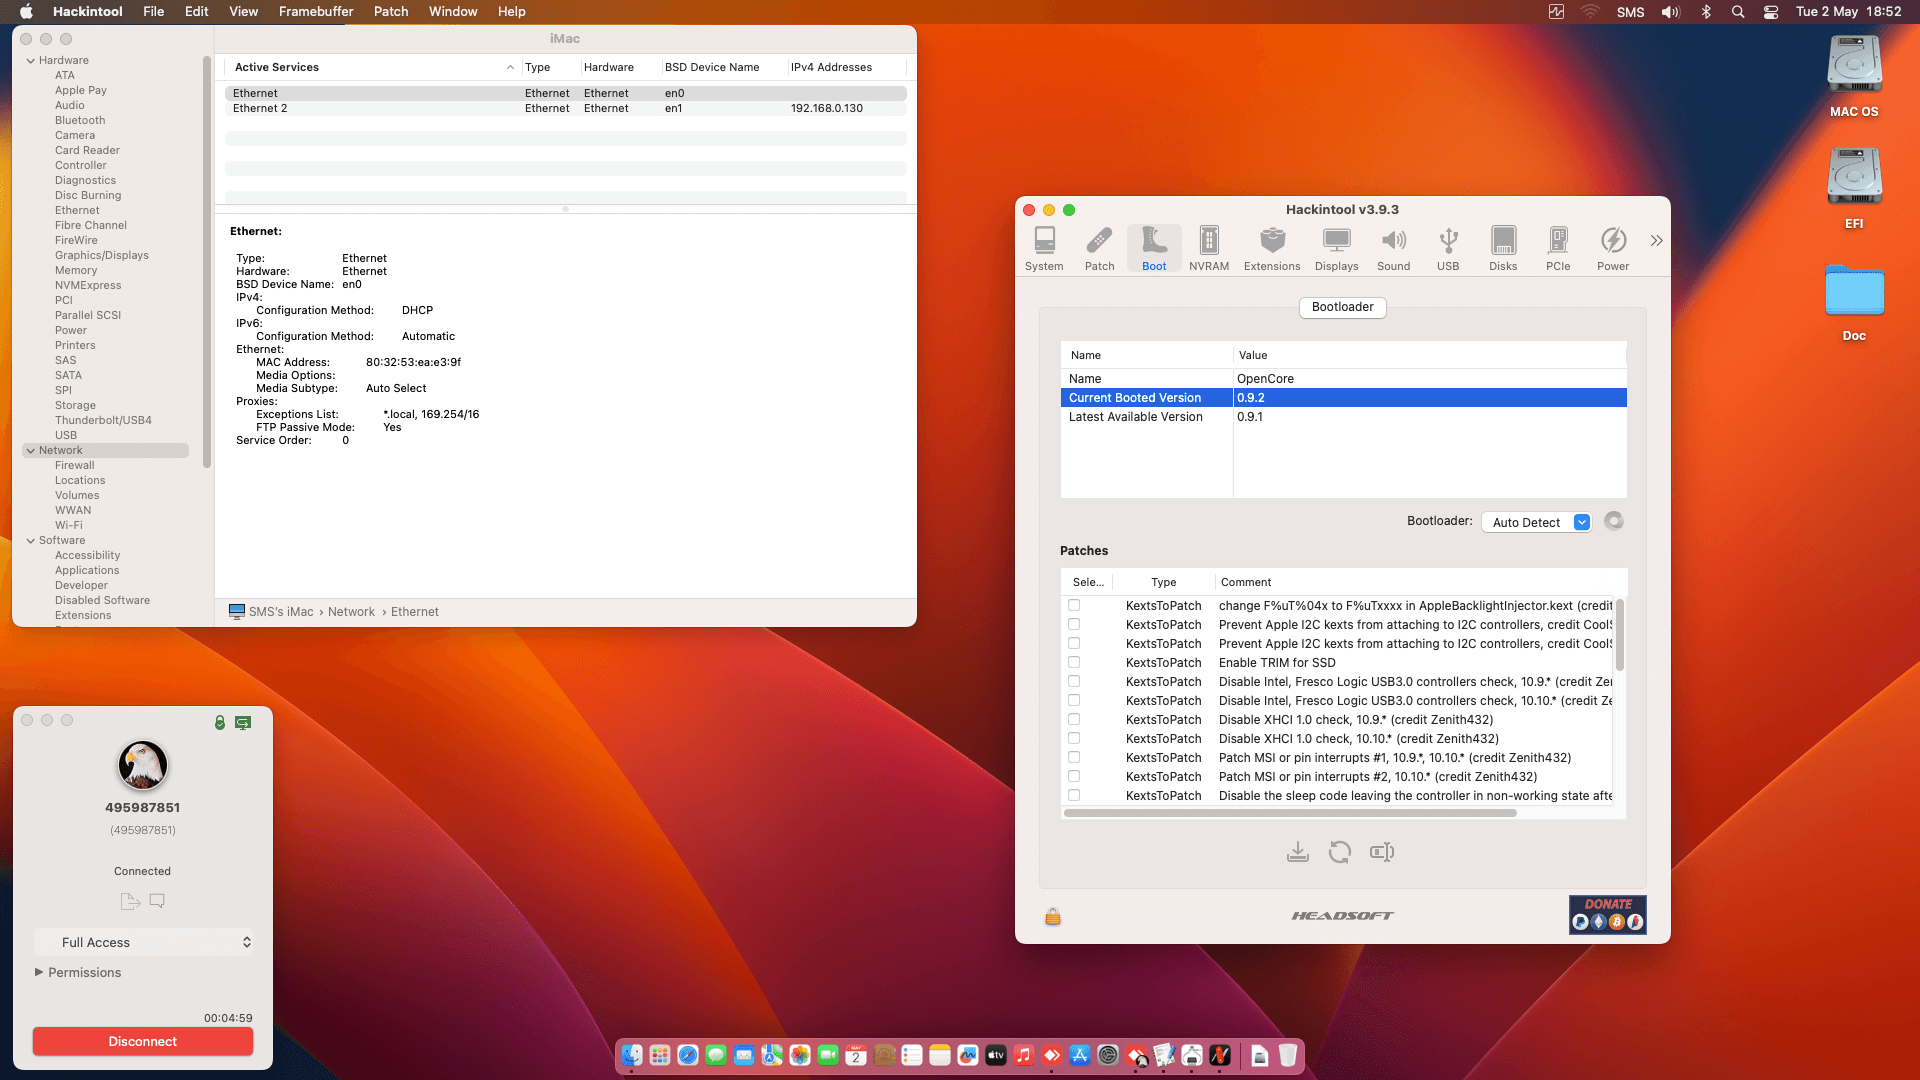Open the PCIe section in Hackintool
The image size is (1920, 1080).
(x=1558, y=248)
